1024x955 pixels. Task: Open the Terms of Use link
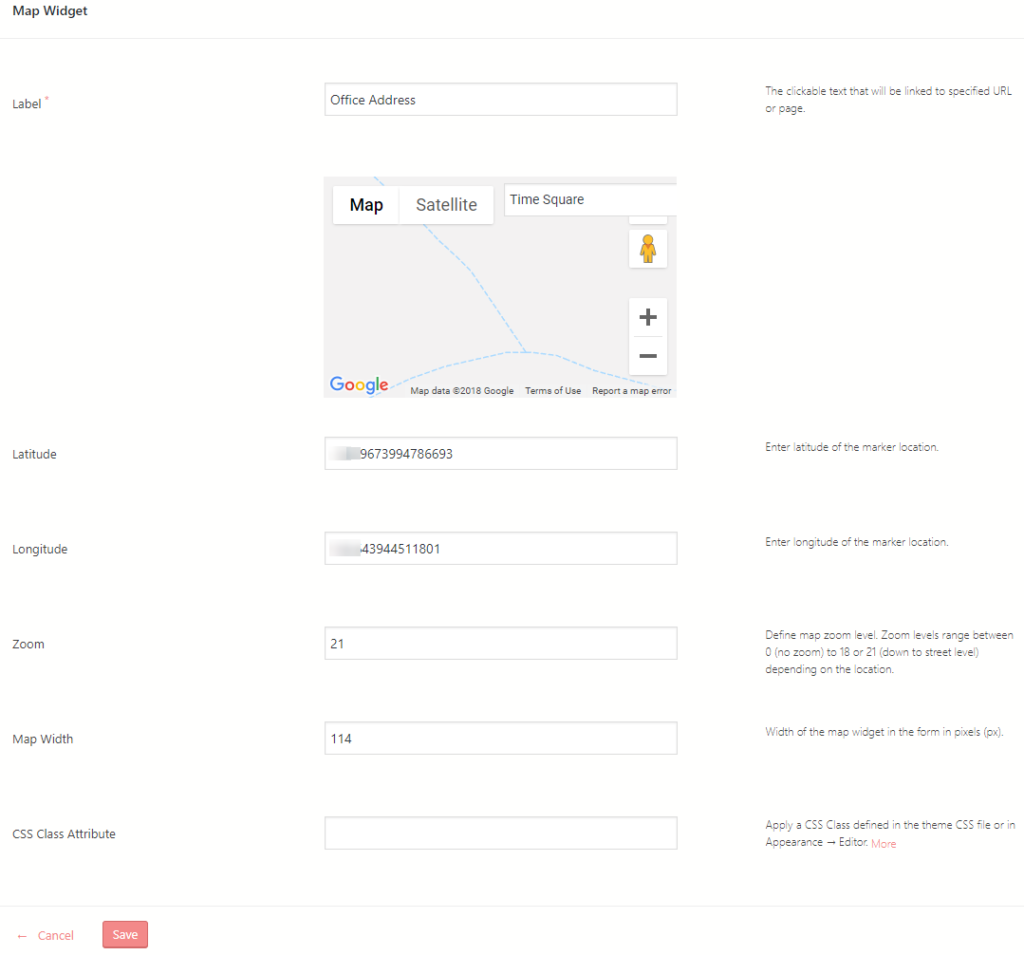pos(552,390)
